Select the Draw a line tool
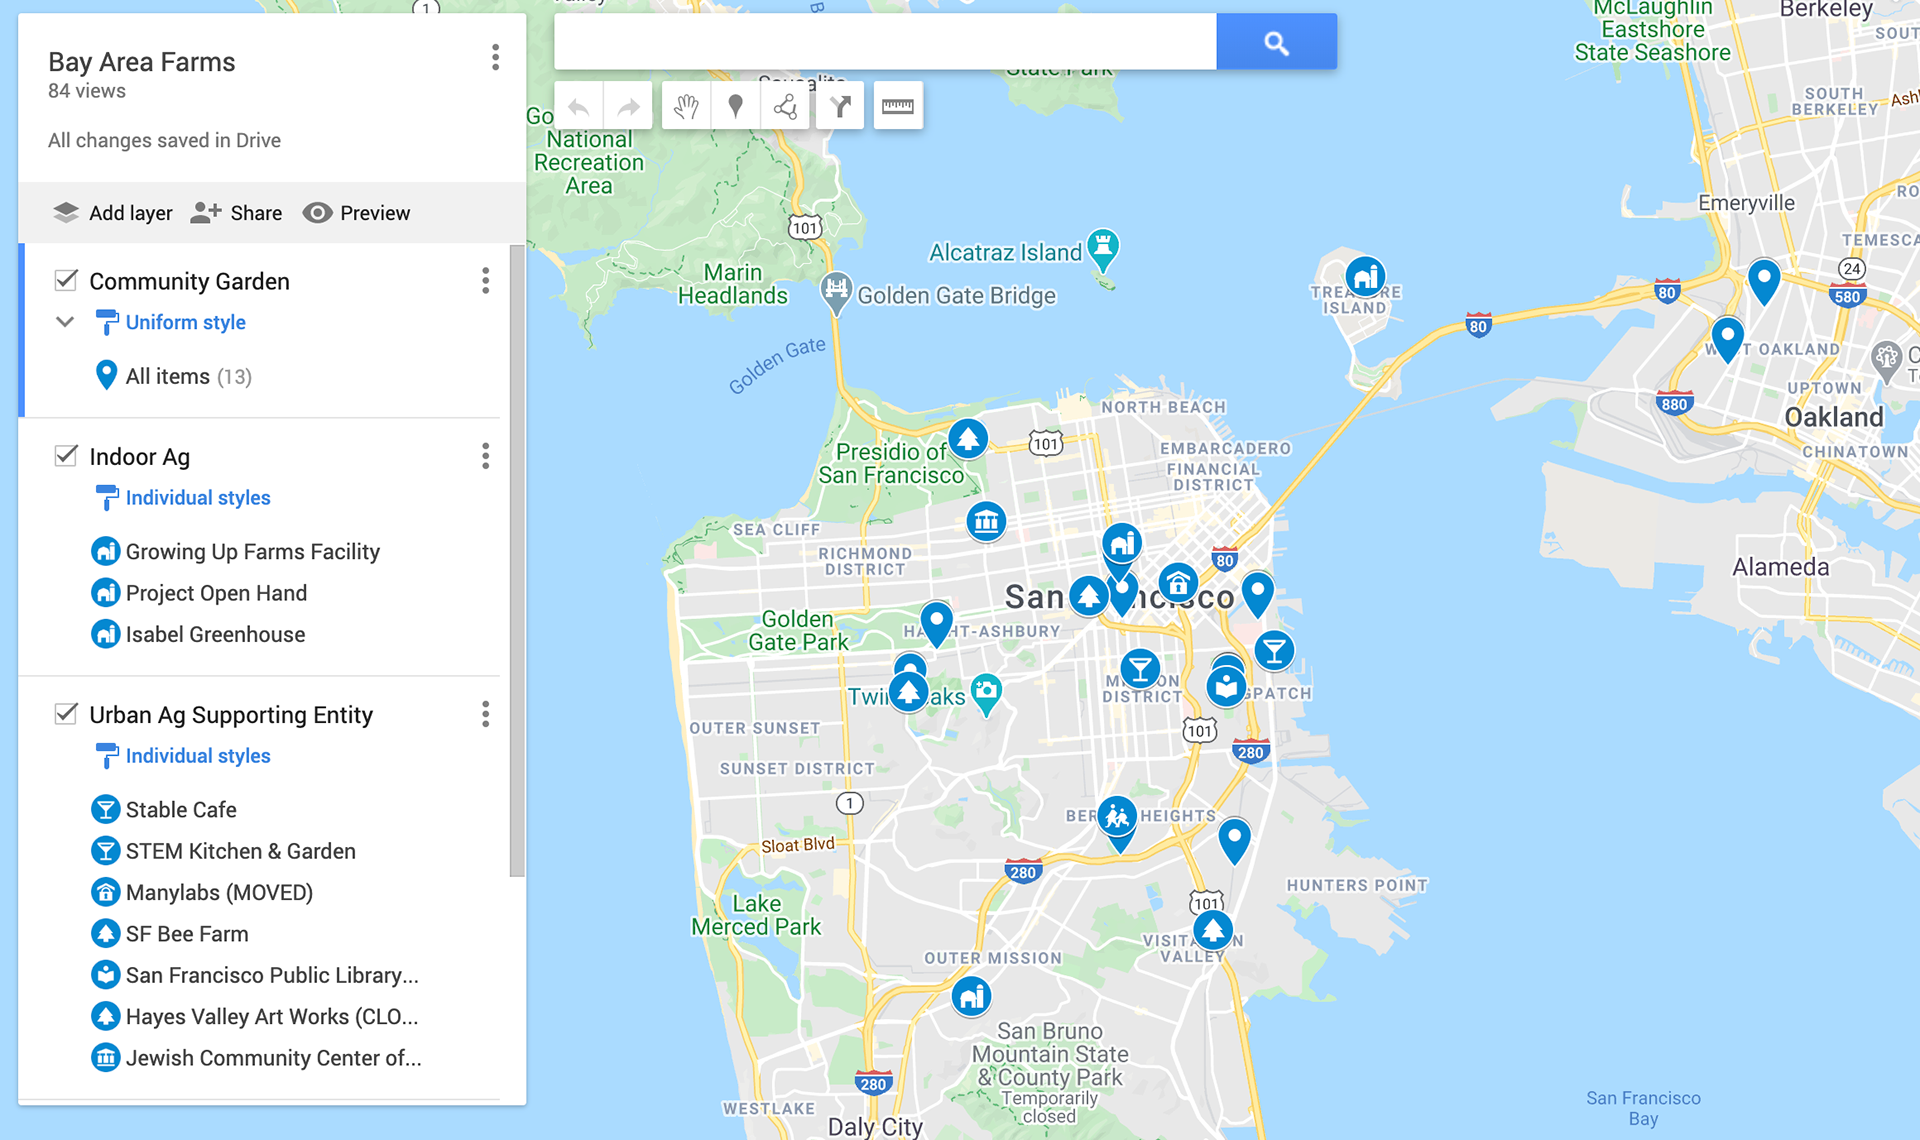Viewport: 1920px width, 1140px height. coord(786,106)
